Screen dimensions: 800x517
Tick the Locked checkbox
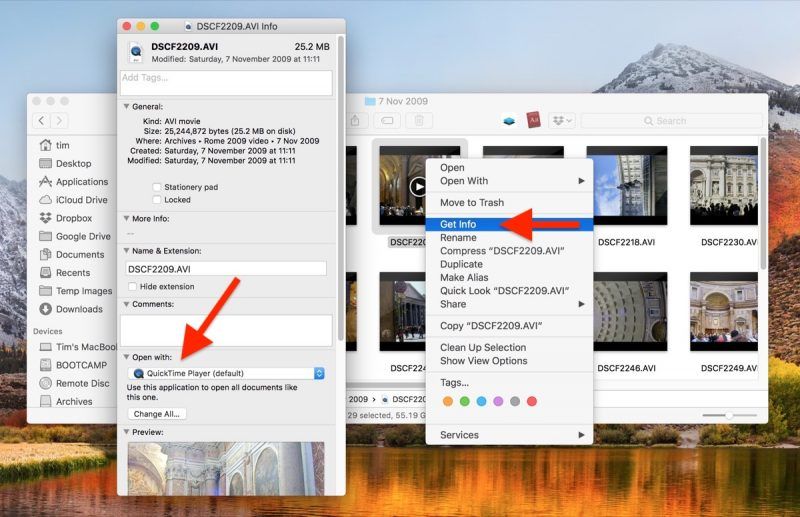point(157,200)
